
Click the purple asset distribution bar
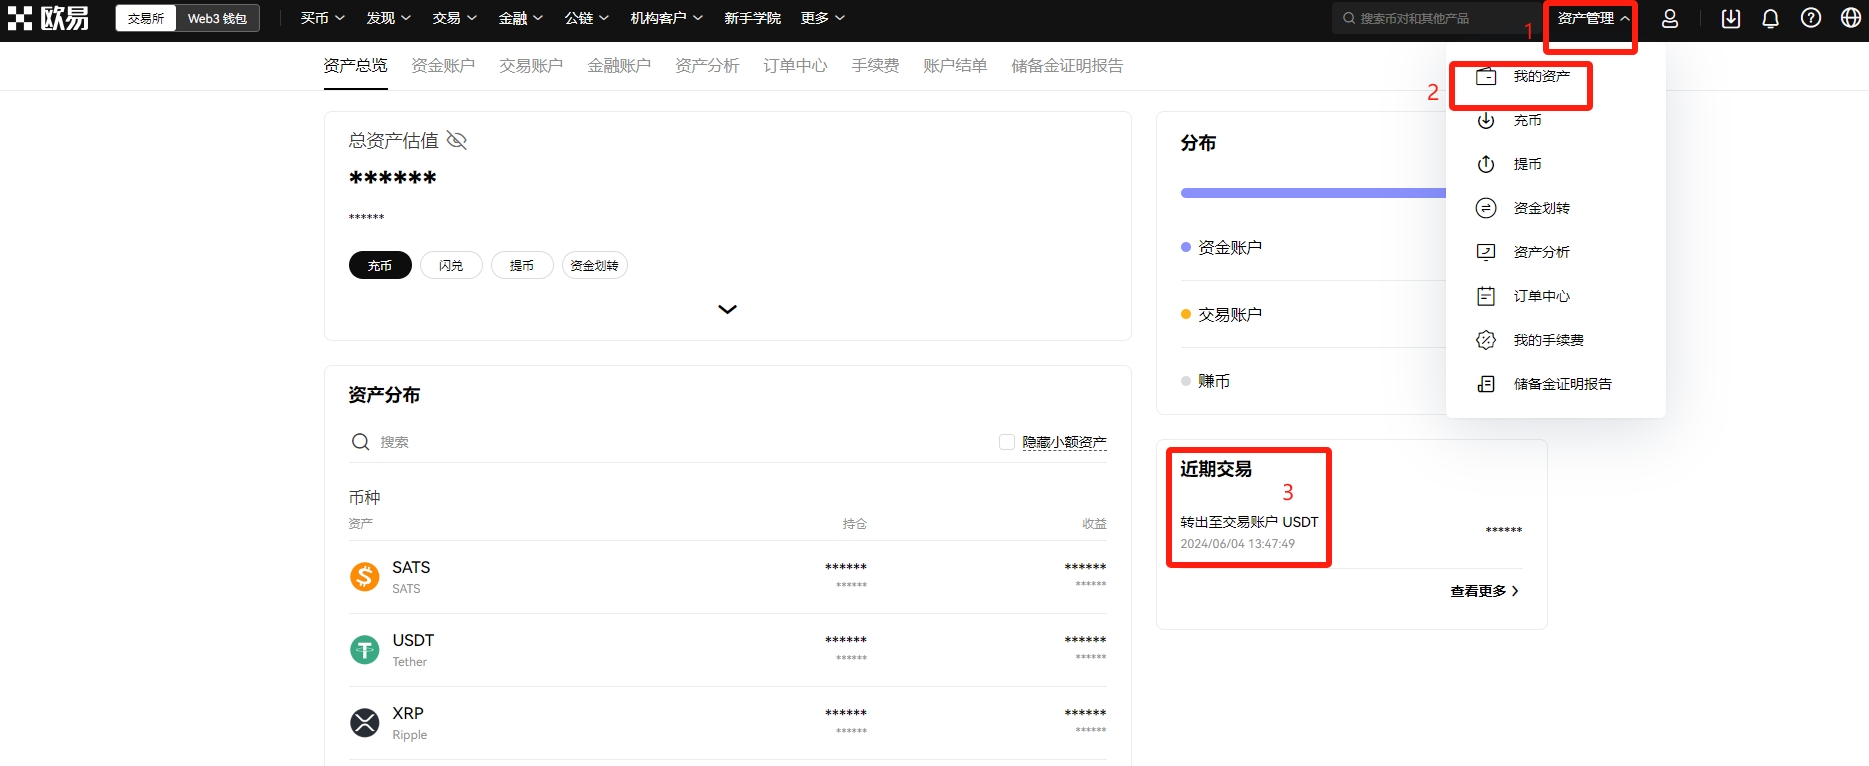(x=1312, y=193)
